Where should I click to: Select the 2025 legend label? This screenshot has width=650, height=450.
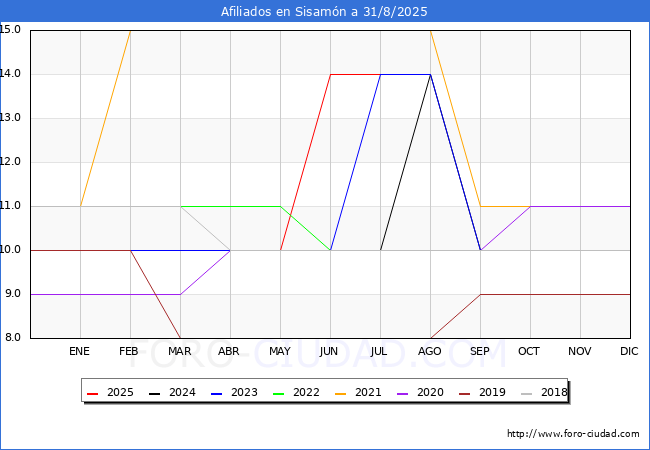pyautogui.click(x=120, y=392)
